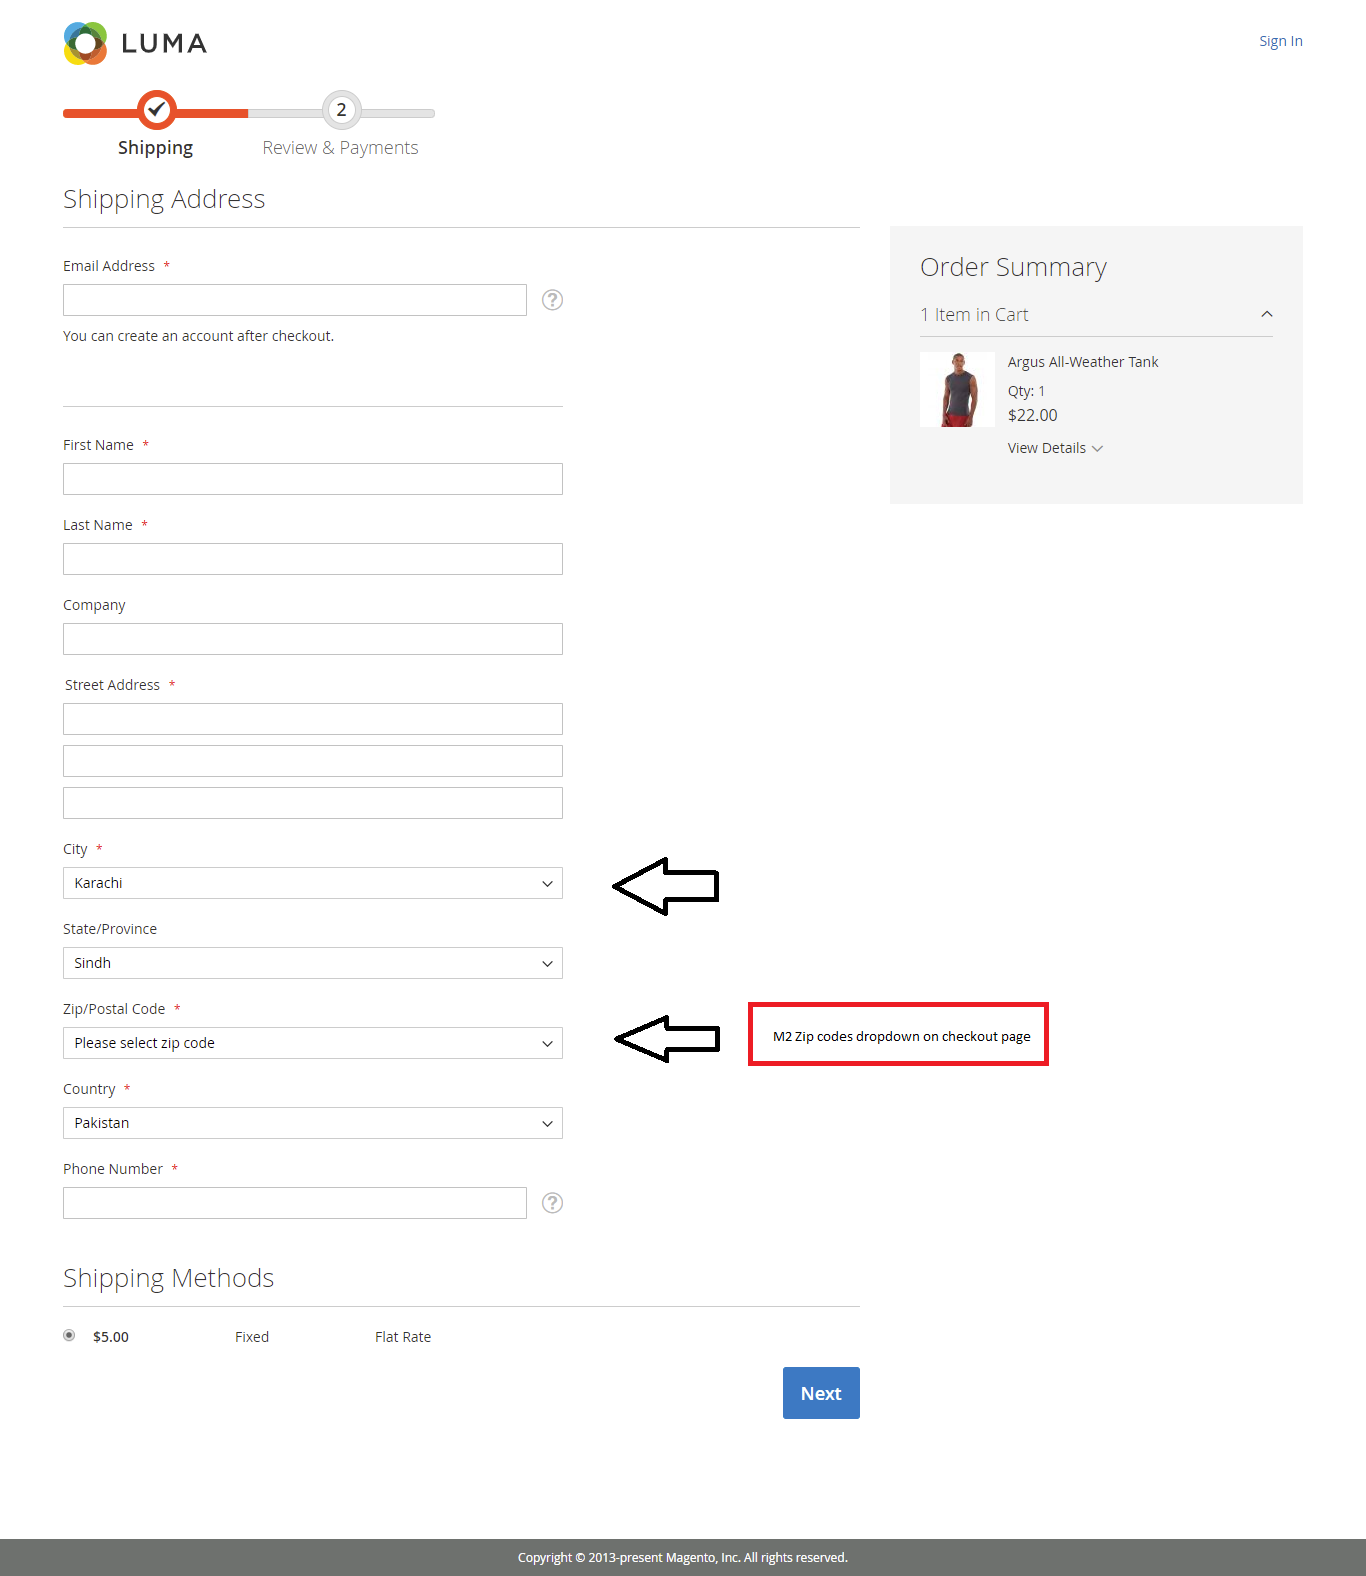Click the Luma logo icon
This screenshot has width=1366, height=1576.
point(85,44)
